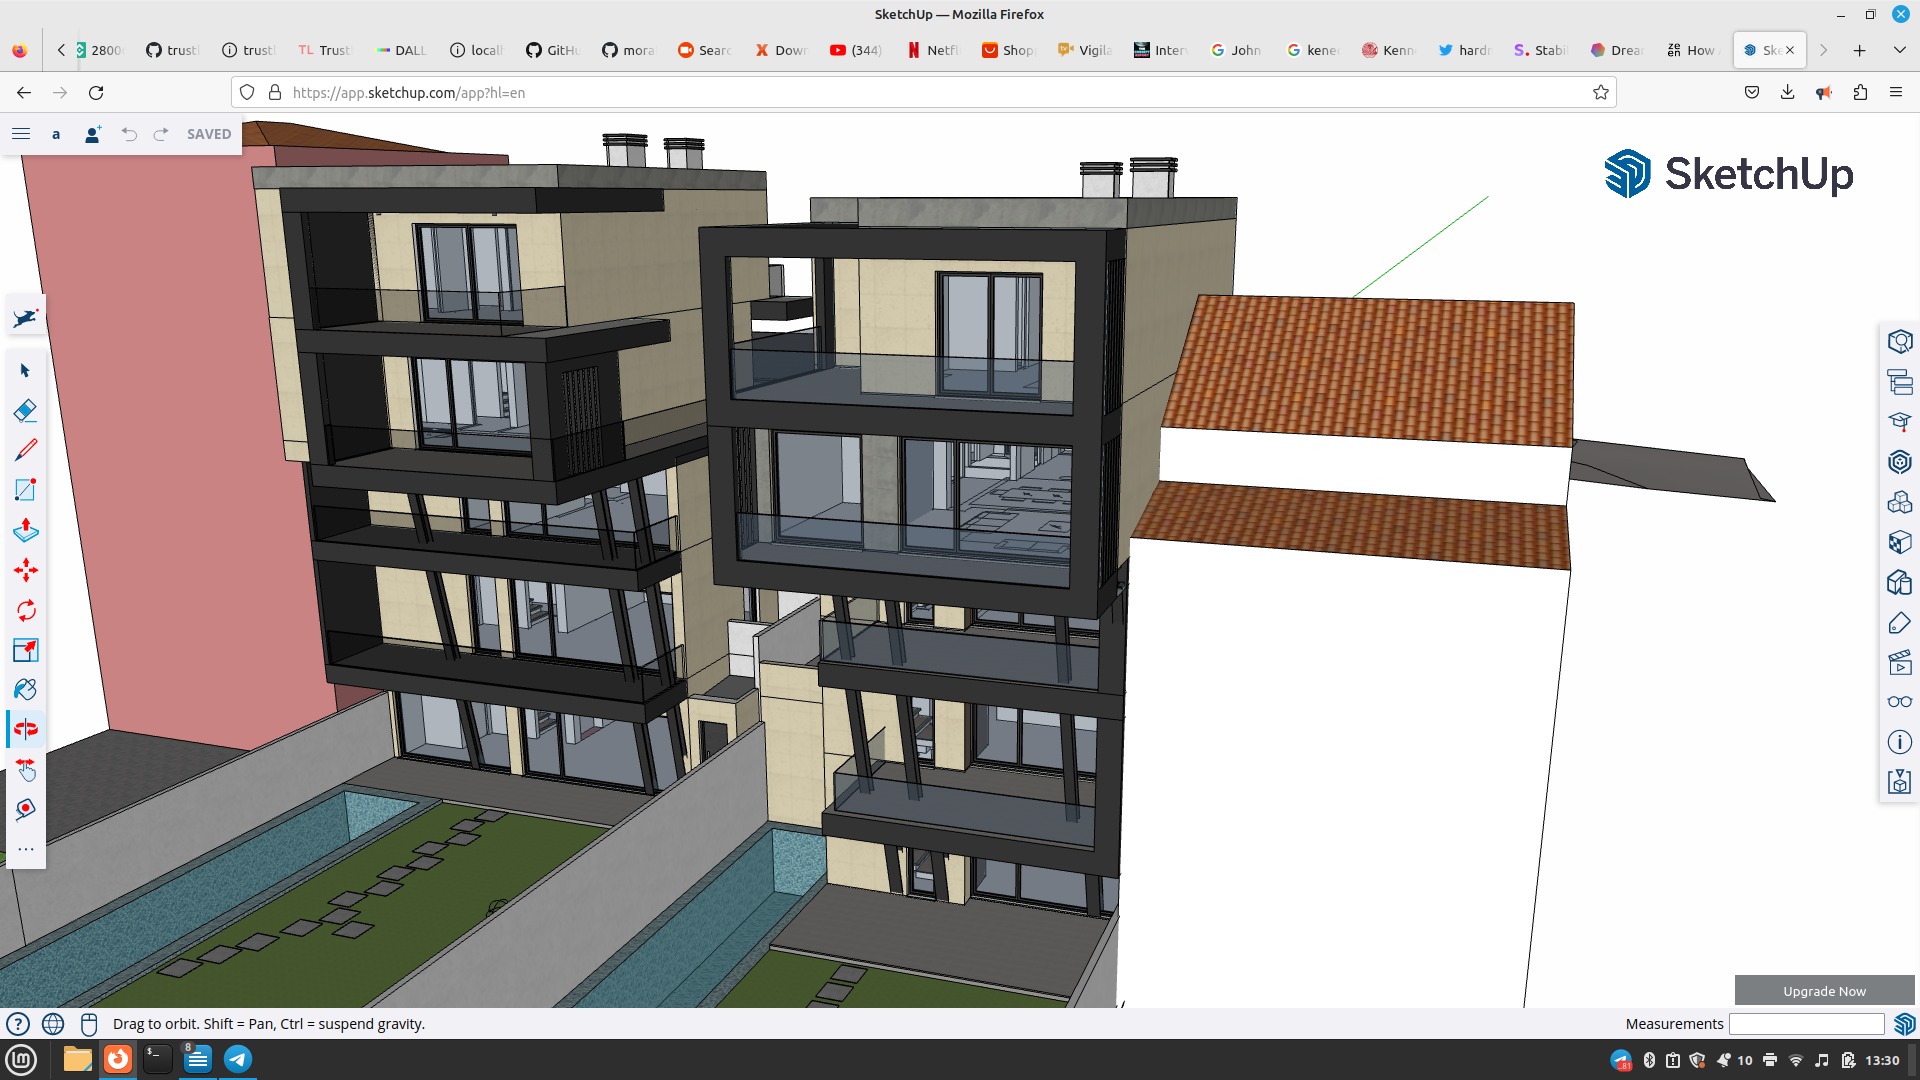Activate the Move tool
Viewport: 1920px width, 1080px height.
(26, 570)
